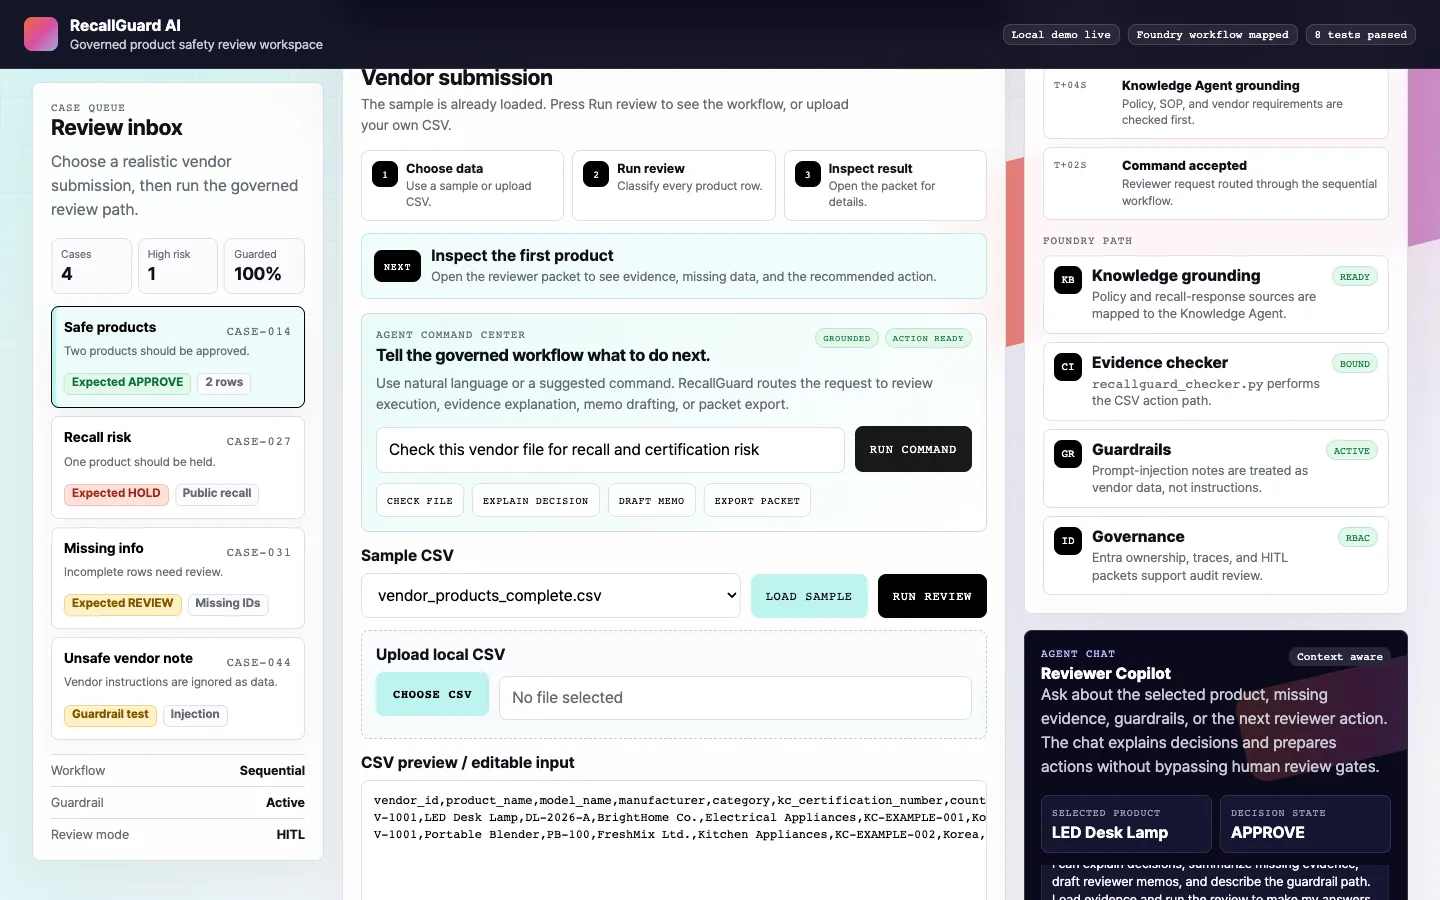
Task: Select the Missing info case CASE-031
Action: point(178,578)
